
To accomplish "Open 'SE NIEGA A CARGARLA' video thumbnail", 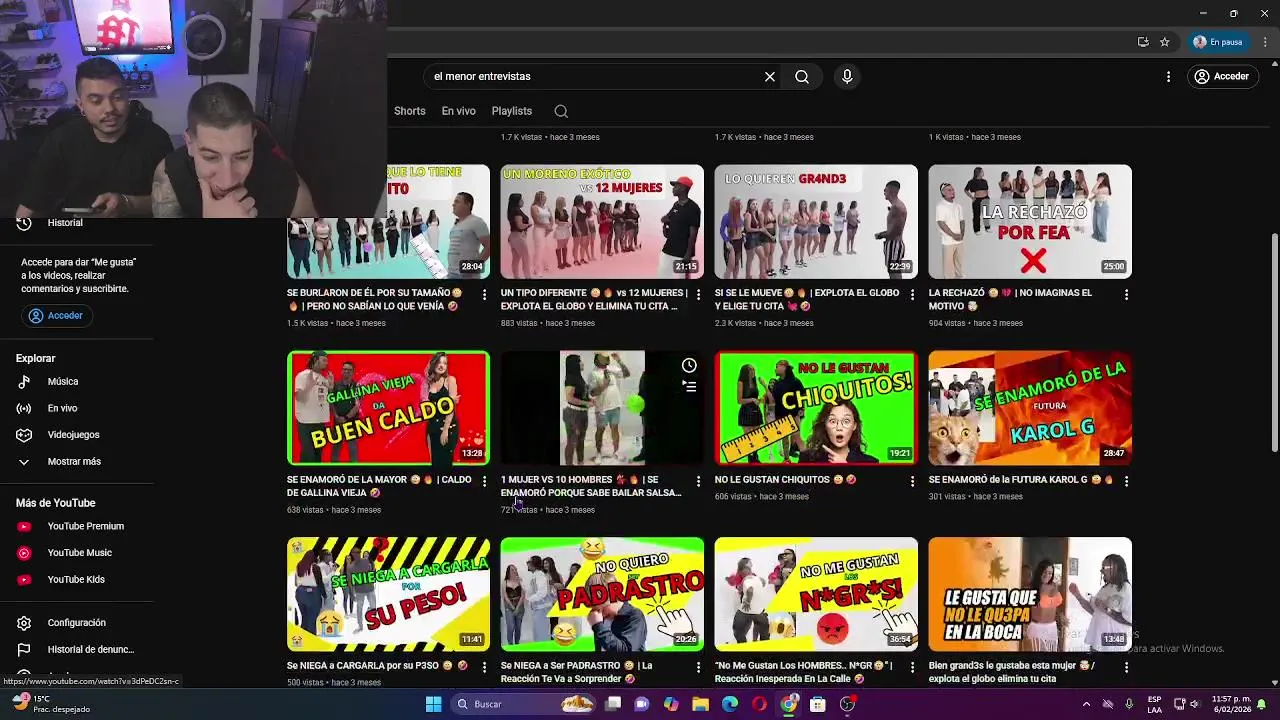I will (388, 595).
